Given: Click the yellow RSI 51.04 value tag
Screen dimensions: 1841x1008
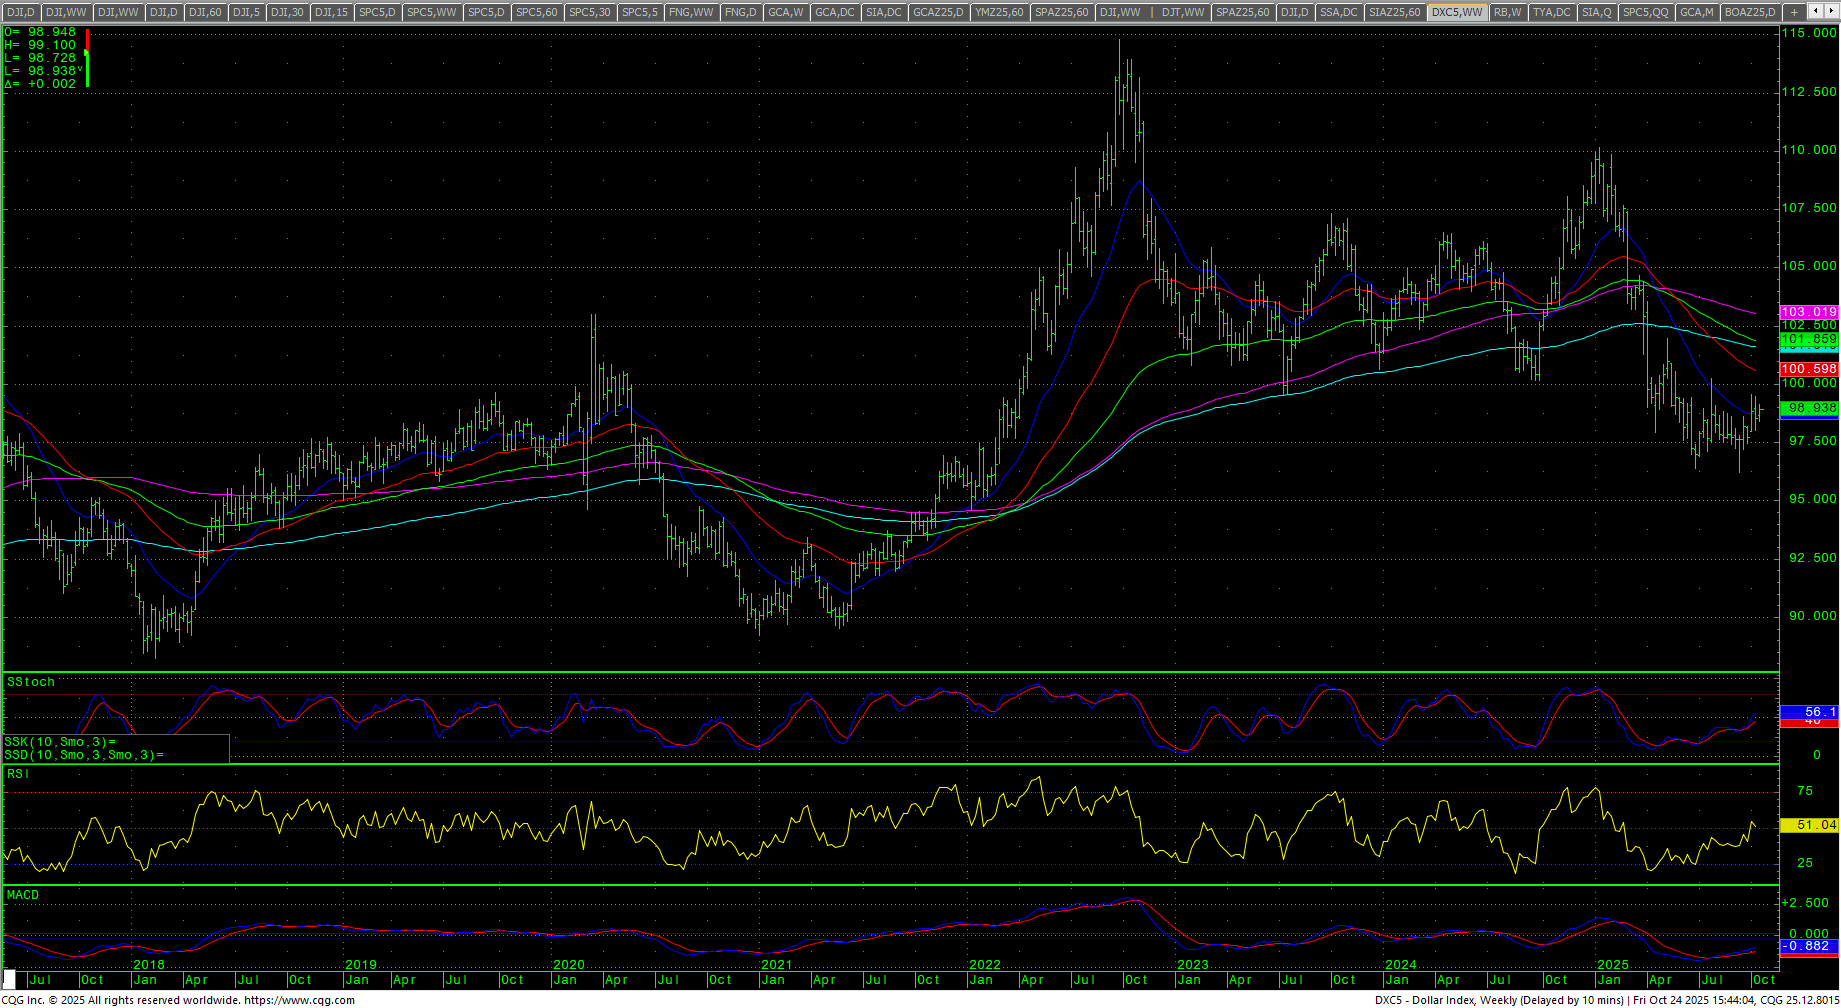Looking at the screenshot, I should pyautogui.click(x=1809, y=825).
